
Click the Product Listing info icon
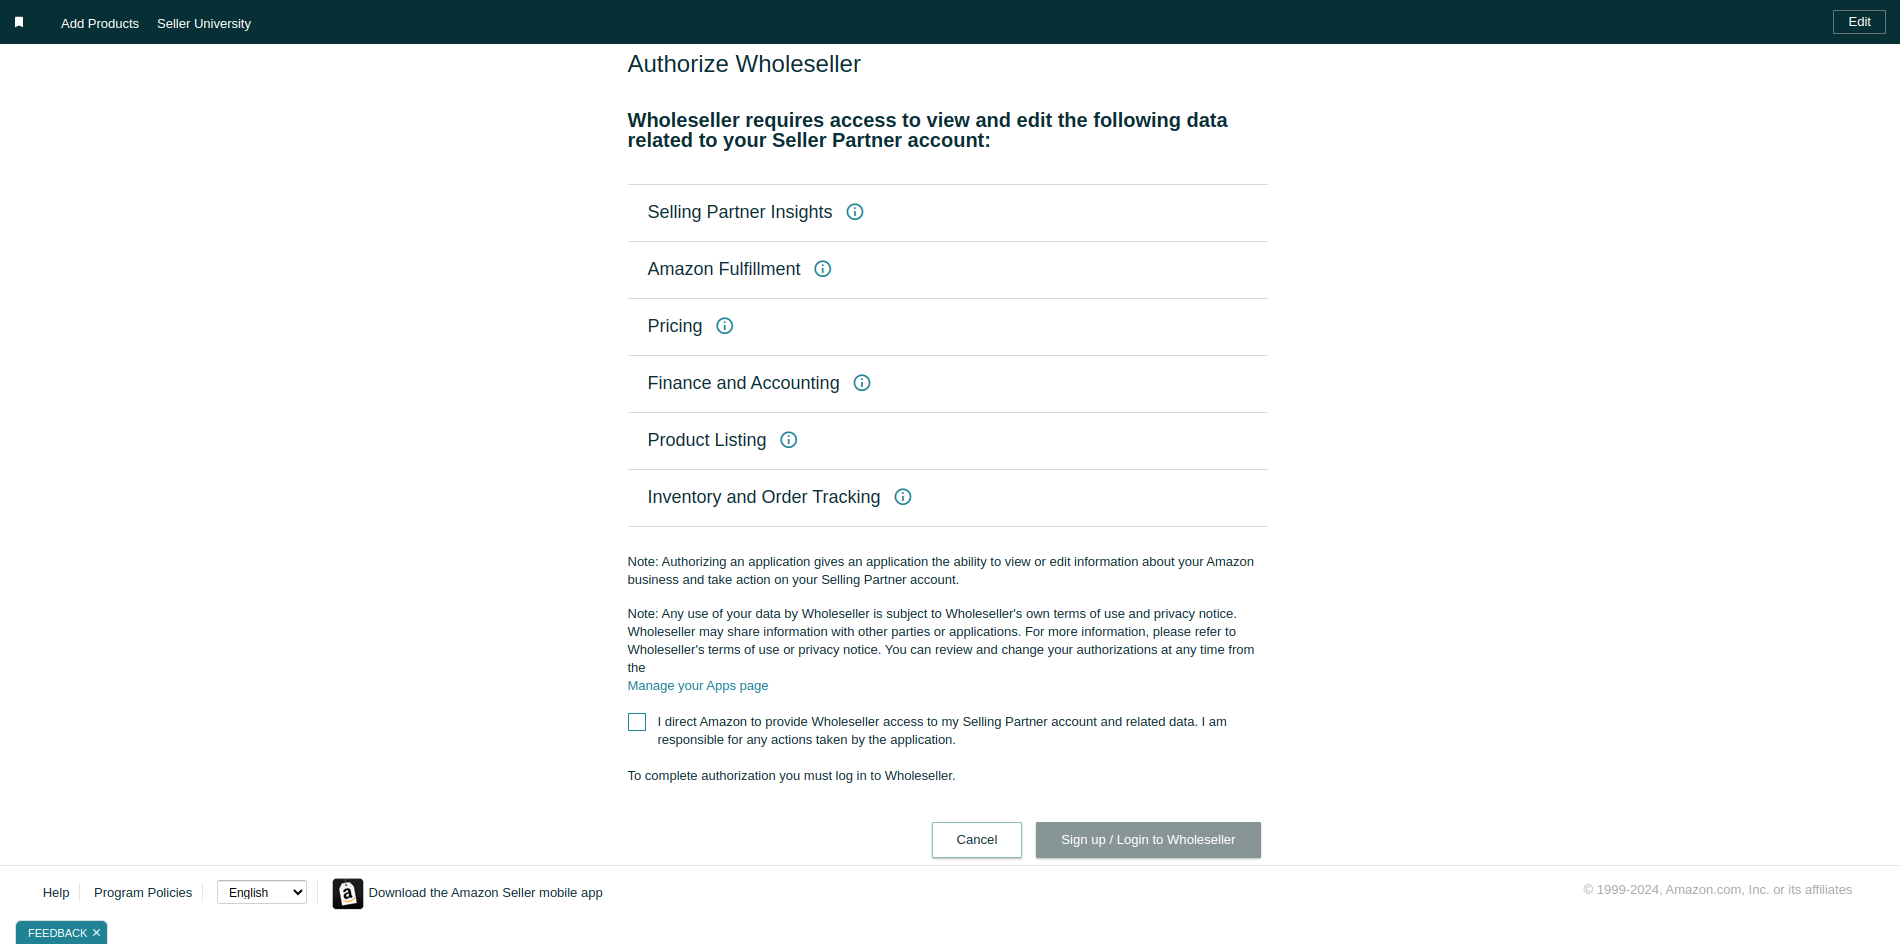(x=789, y=440)
